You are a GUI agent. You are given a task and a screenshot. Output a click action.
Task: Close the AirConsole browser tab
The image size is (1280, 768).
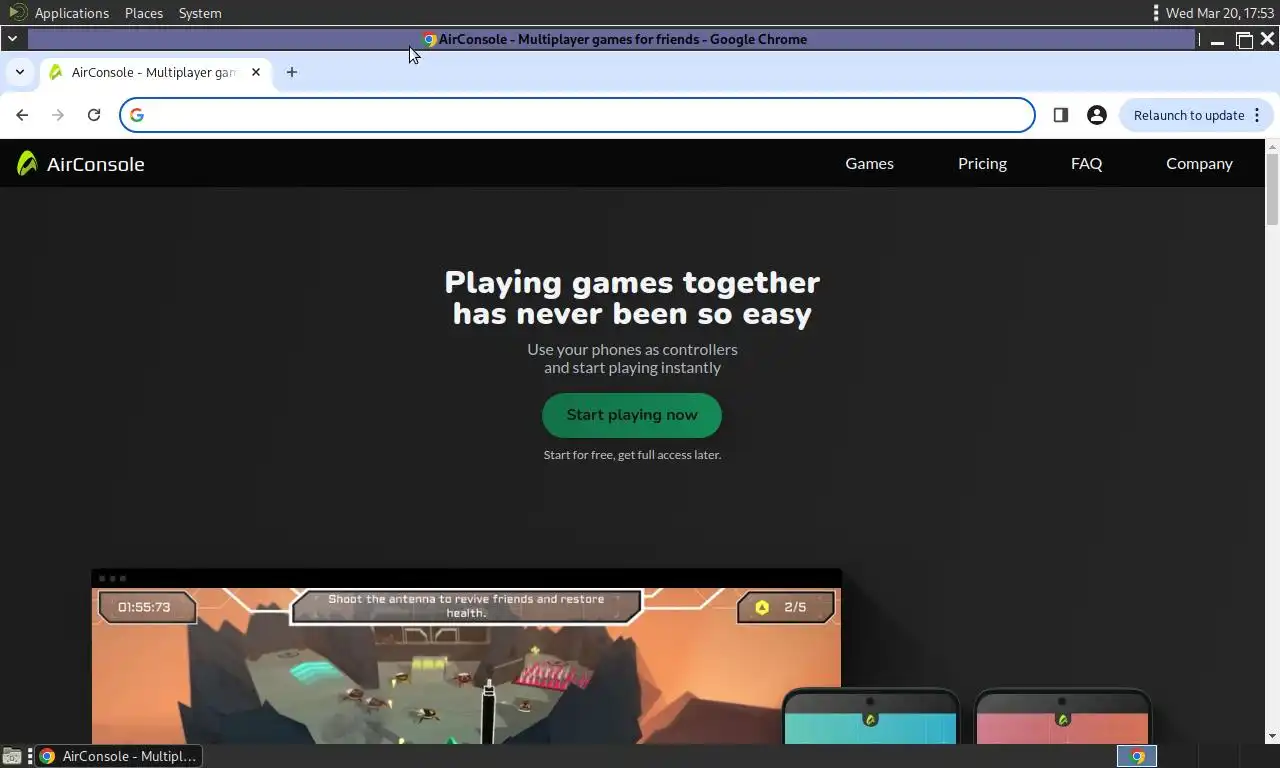pyautogui.click(x=256, y=72)
